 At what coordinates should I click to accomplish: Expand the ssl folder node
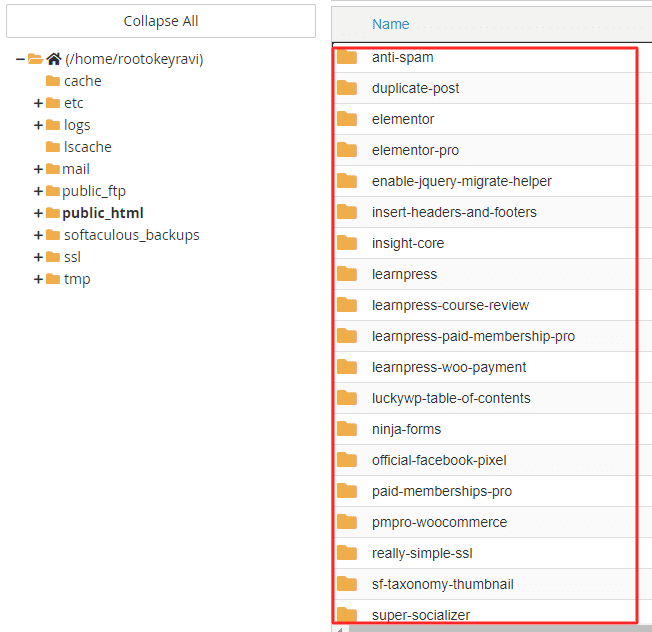pos(38,257)
